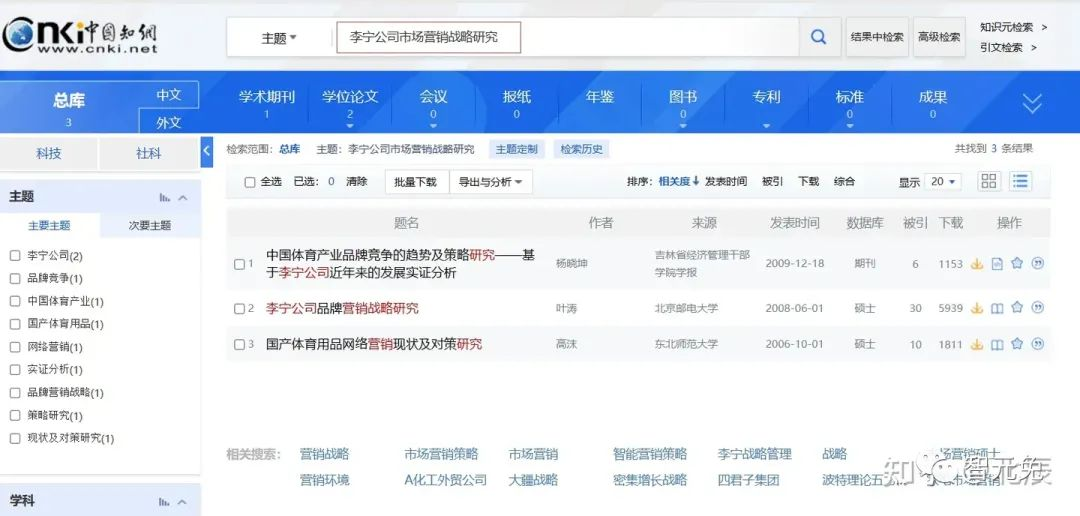Expand the 专利 sub-menu arrow
The height and width of the screenshot is (516, 1080).
tap(767, 127)
